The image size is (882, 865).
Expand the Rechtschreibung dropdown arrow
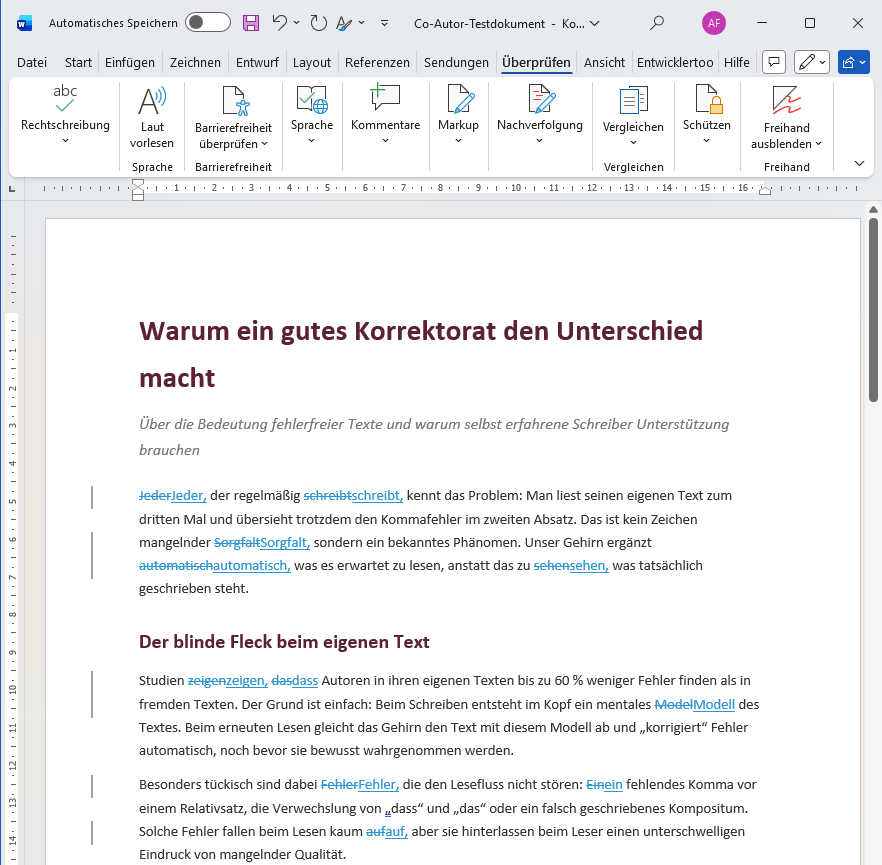[x=63, y=140]
